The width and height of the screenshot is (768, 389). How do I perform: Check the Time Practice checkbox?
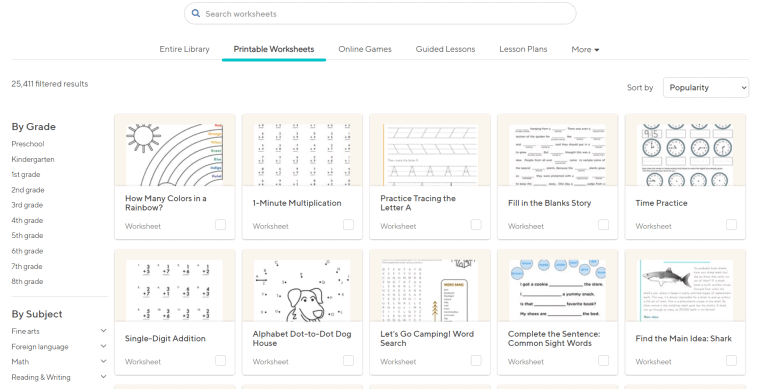731,224
